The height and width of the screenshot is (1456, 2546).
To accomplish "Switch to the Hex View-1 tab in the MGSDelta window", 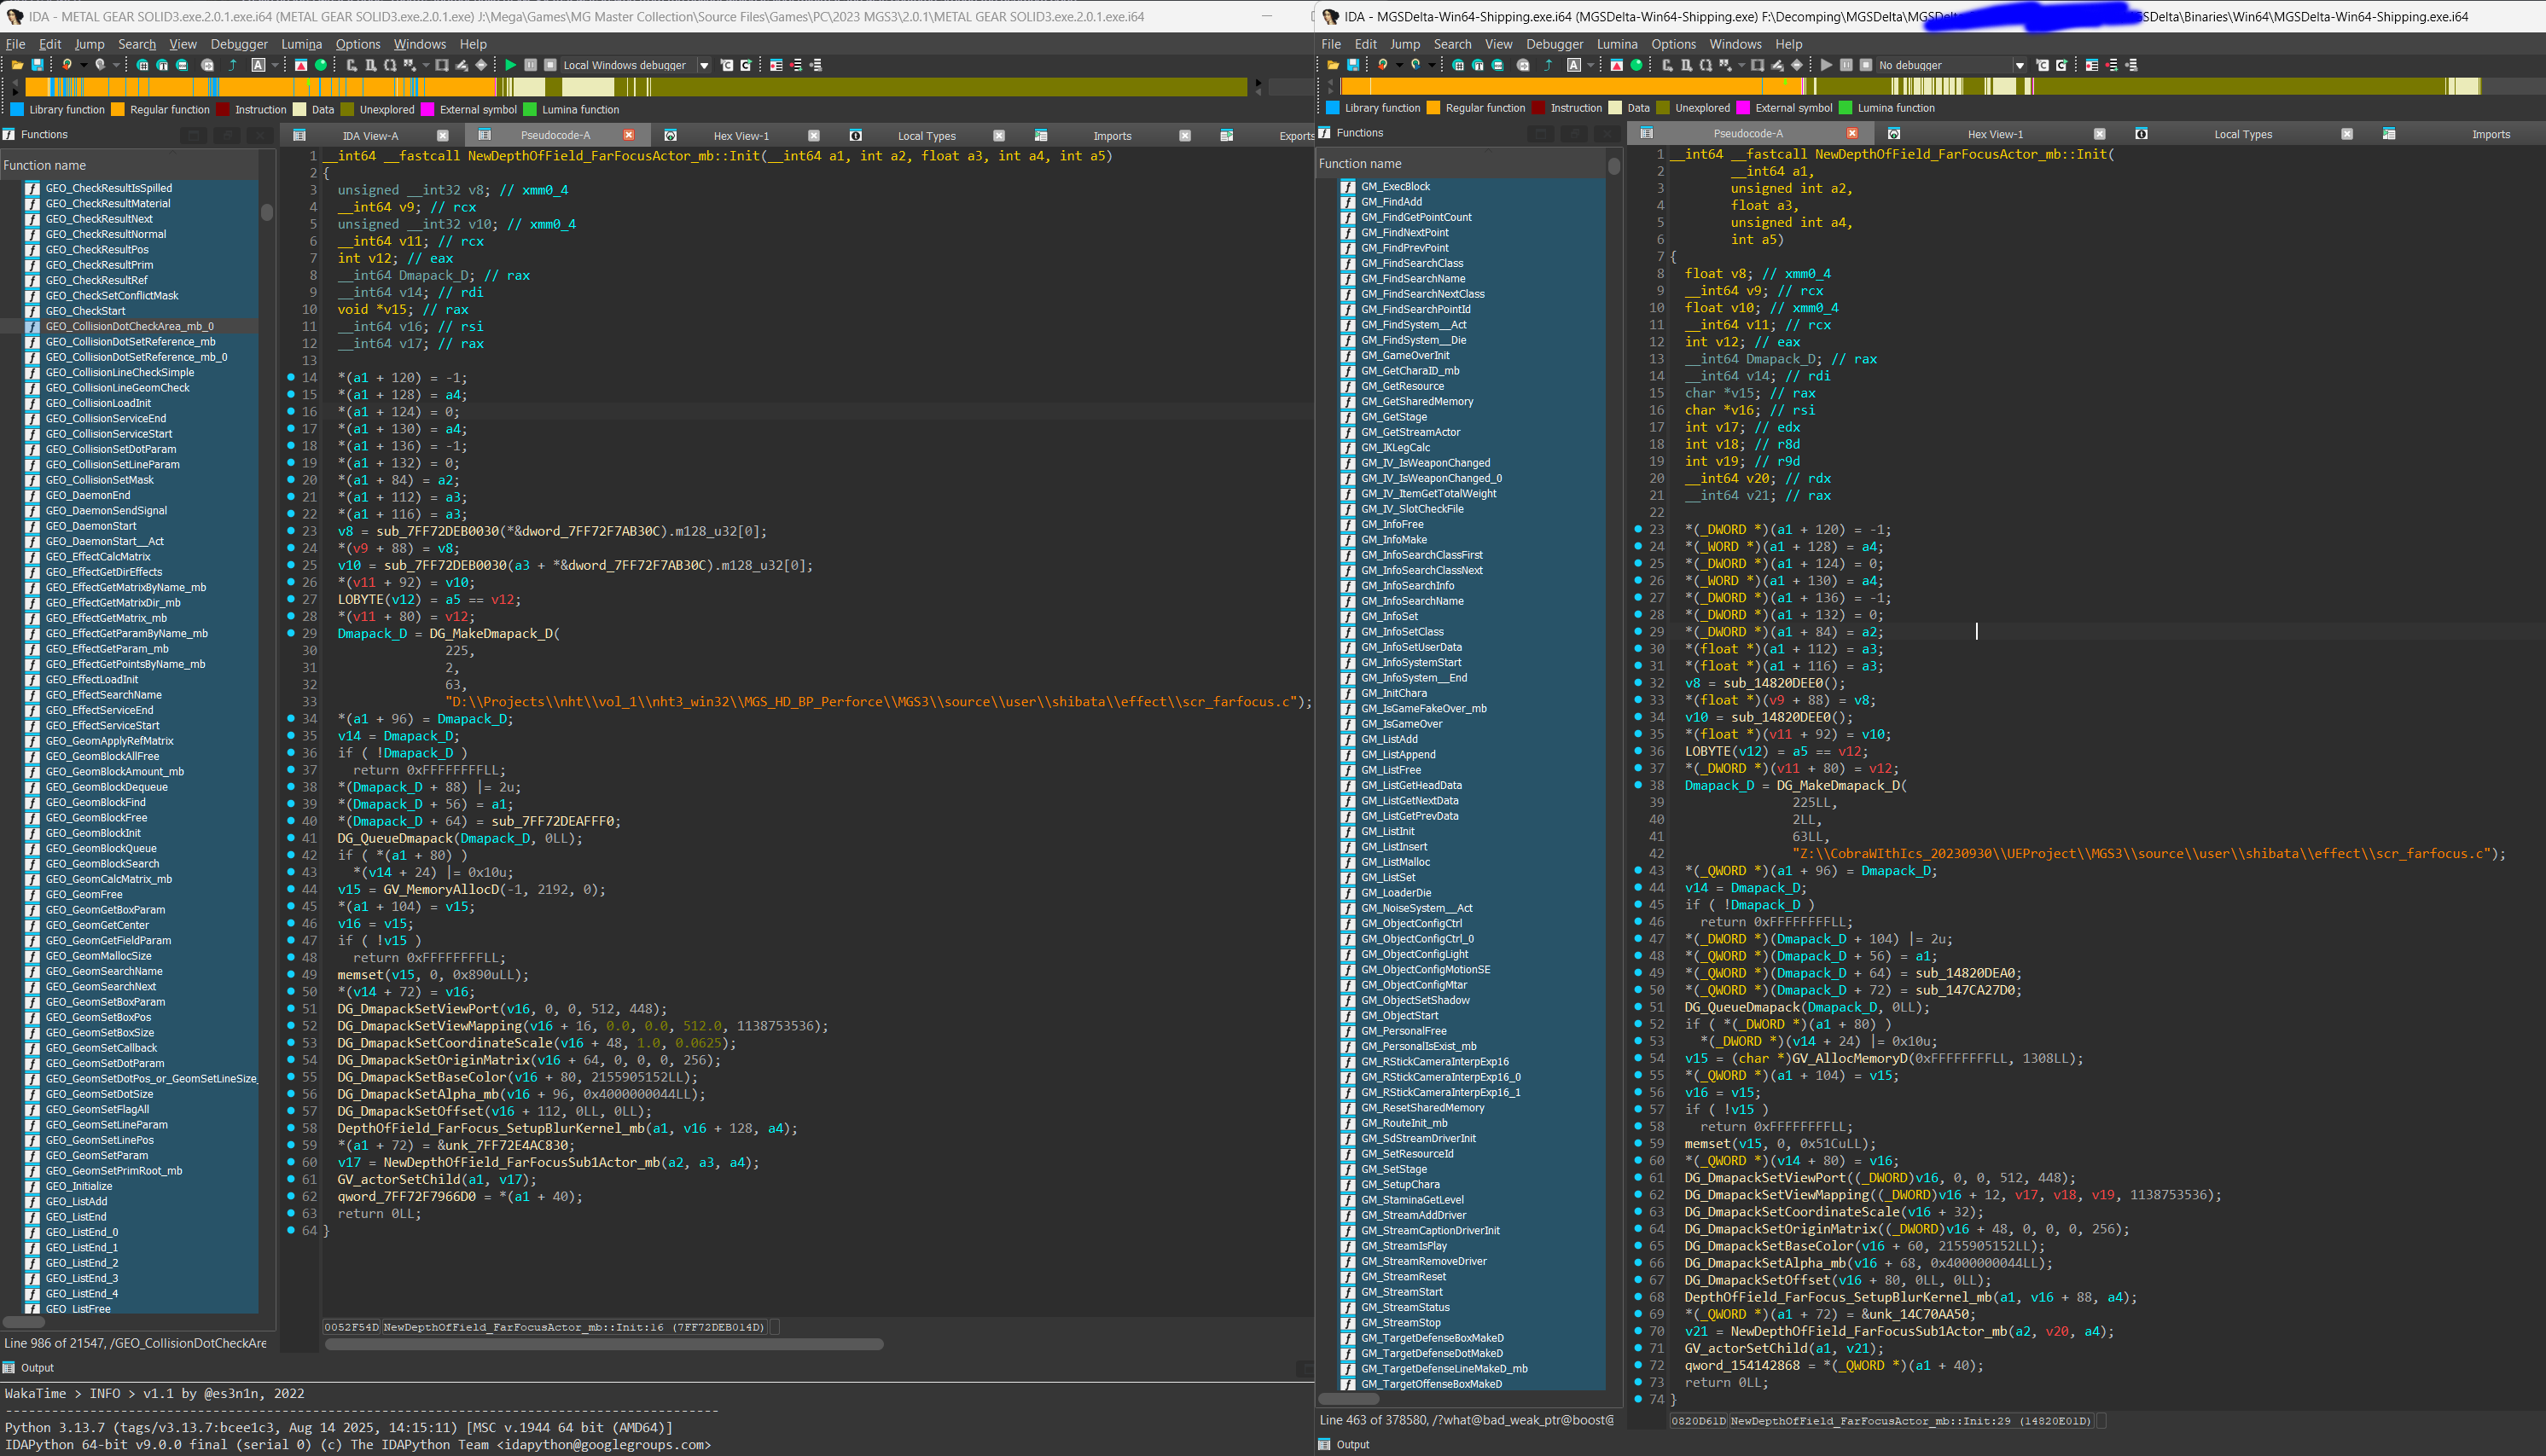I will tap(1994, 134).
